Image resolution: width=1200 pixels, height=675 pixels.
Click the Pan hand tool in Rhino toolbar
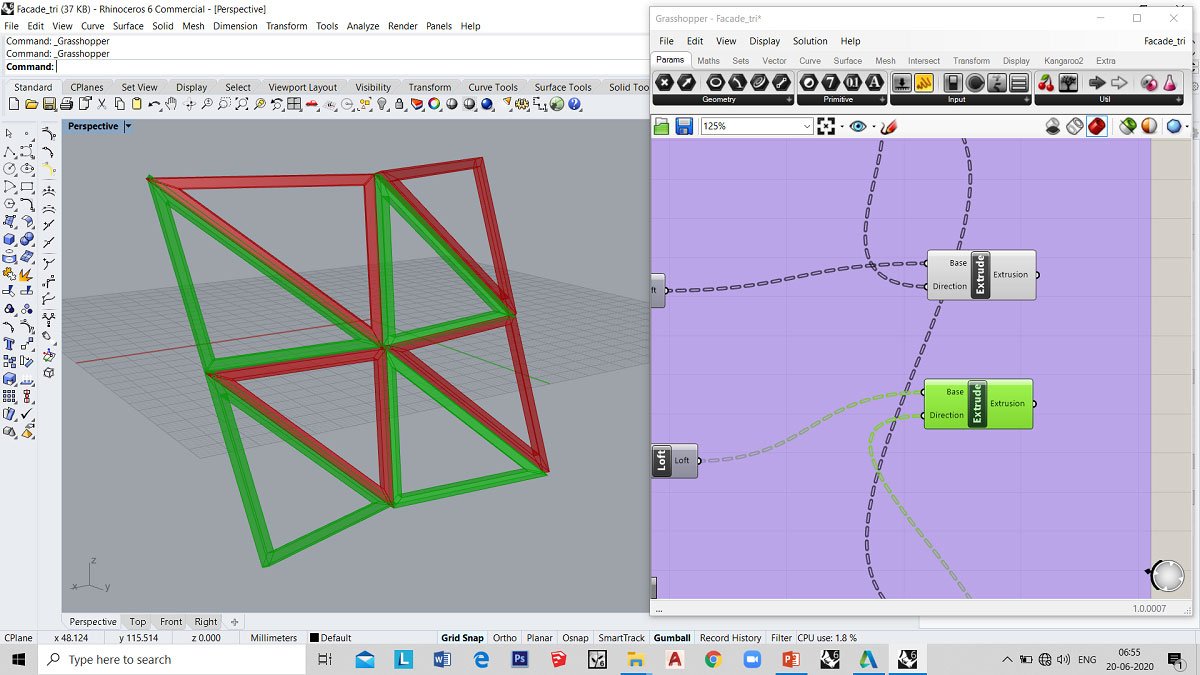[x=171, y=104]
